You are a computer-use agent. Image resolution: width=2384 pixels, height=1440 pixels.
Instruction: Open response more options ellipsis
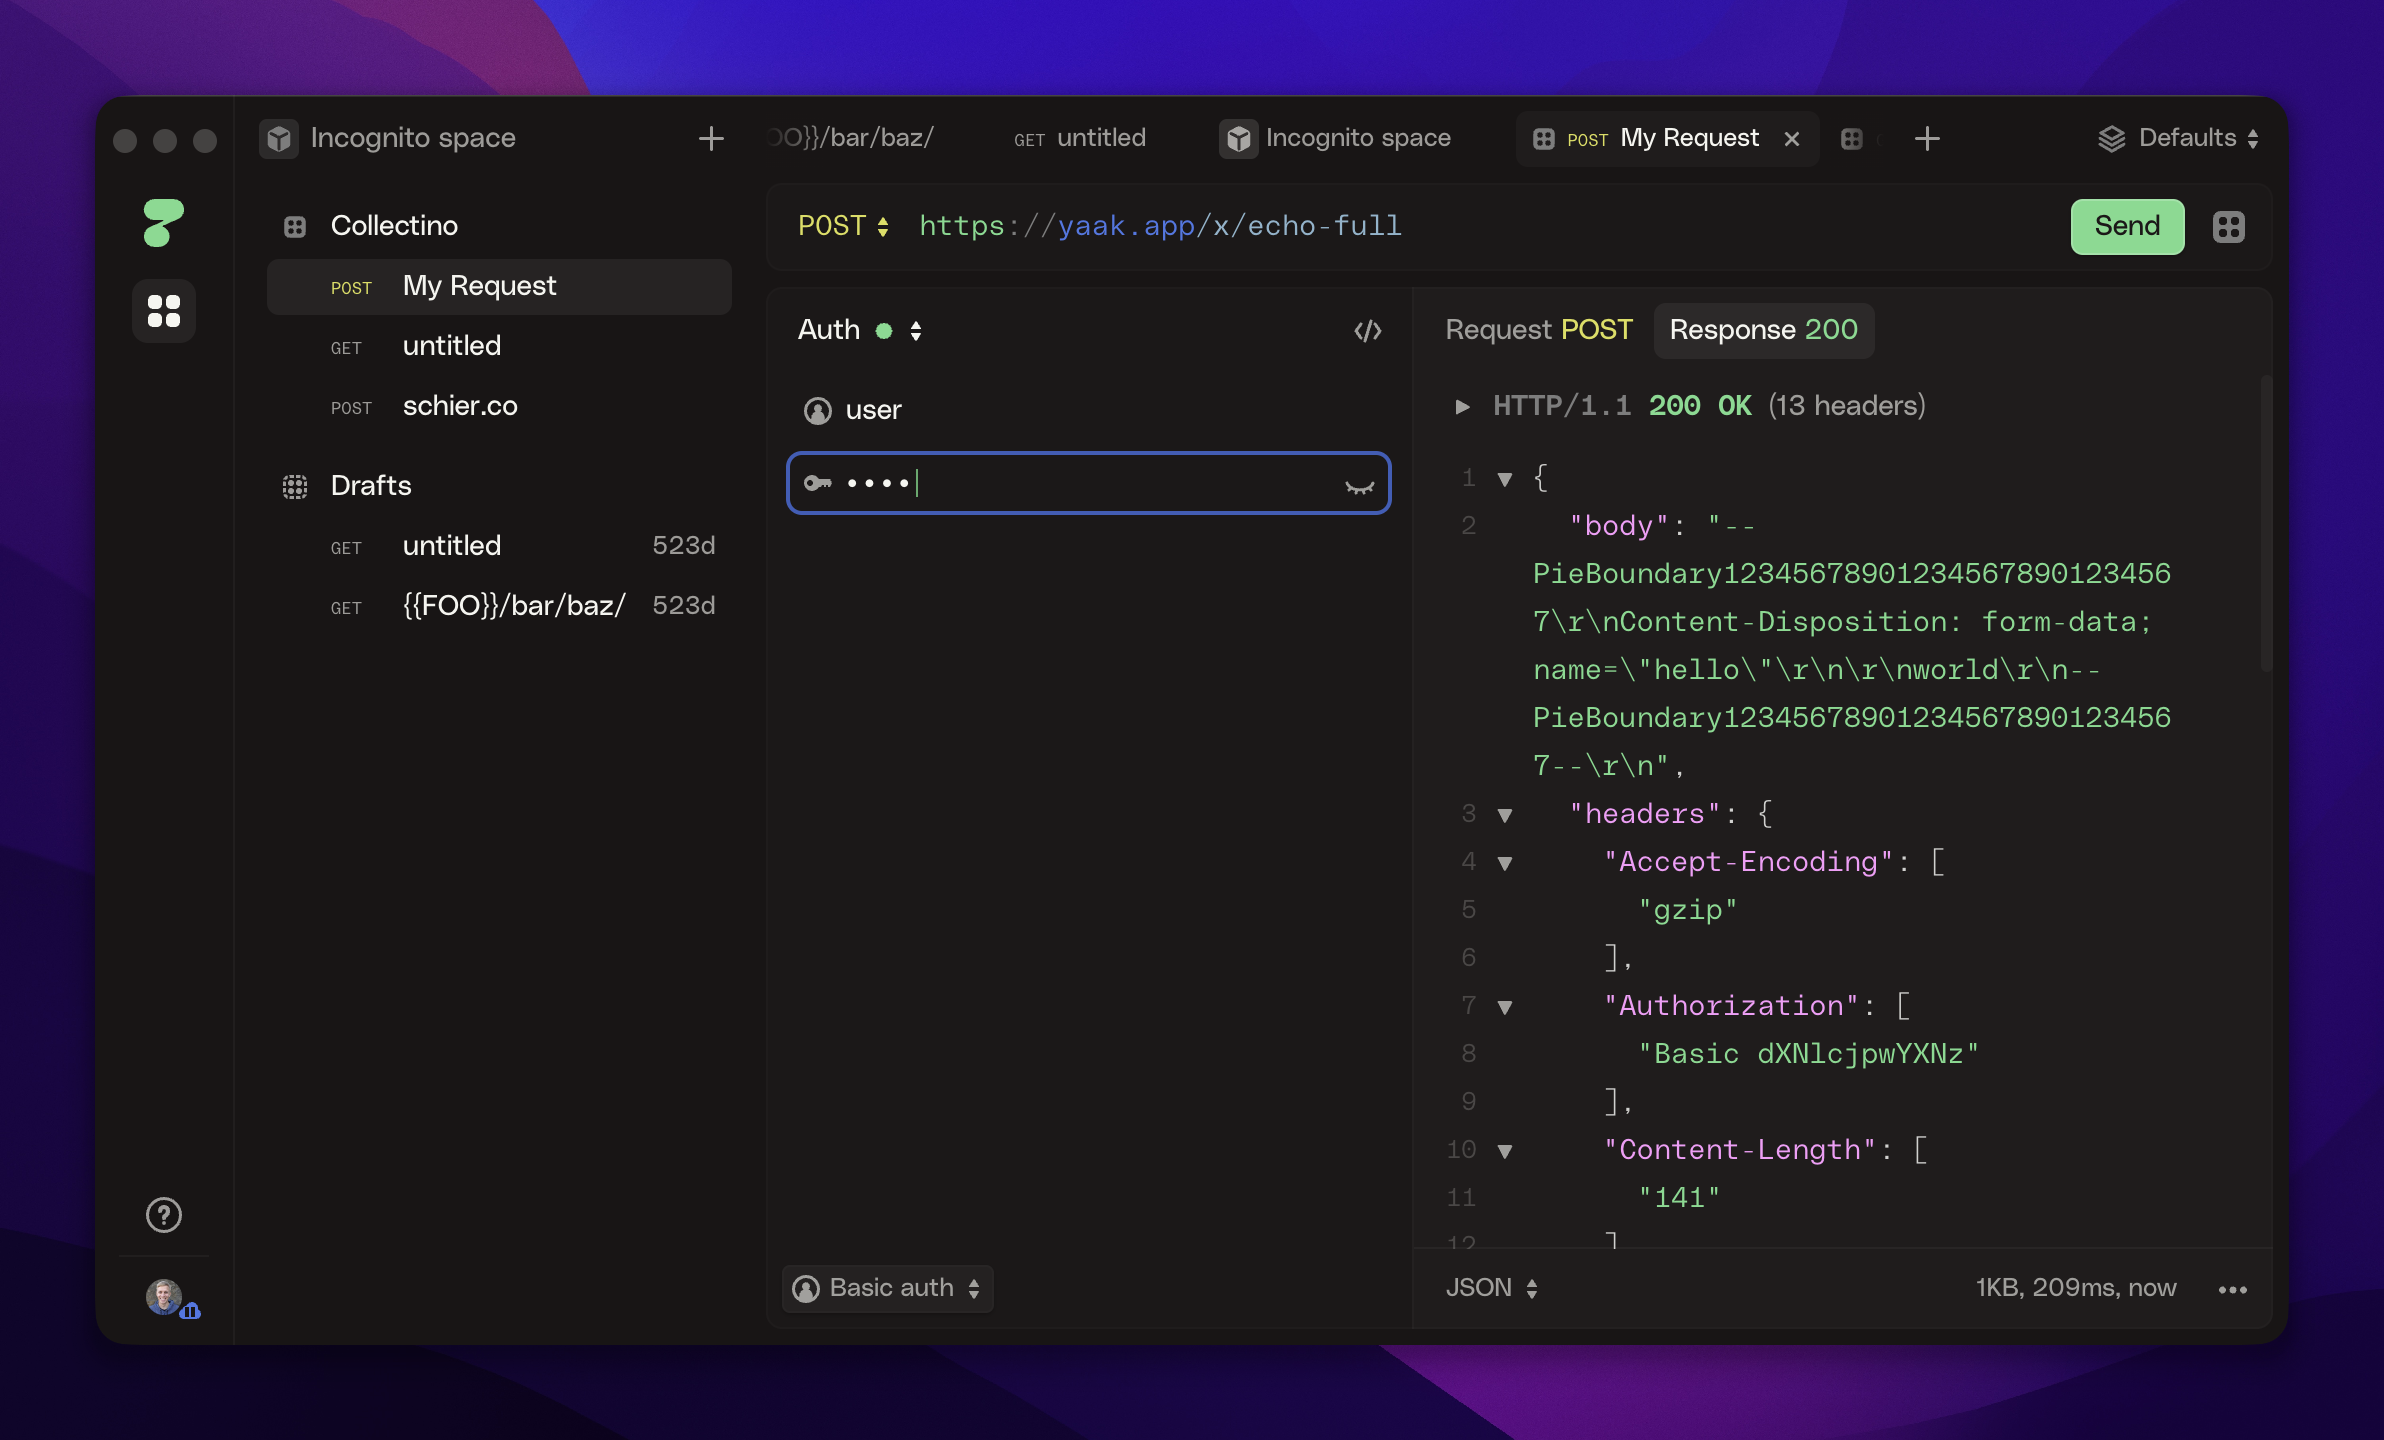tap(2232, 1289)
